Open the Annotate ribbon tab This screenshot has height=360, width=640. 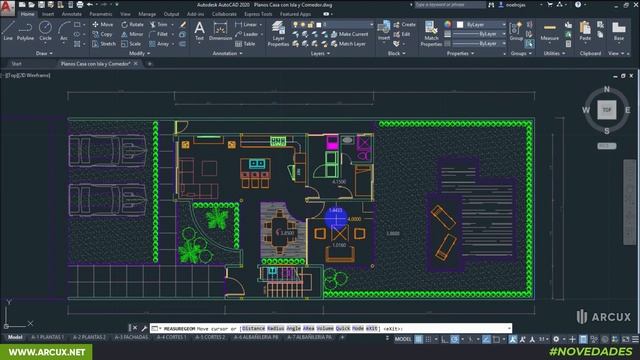pyautogui.click(x=72, y=14)
